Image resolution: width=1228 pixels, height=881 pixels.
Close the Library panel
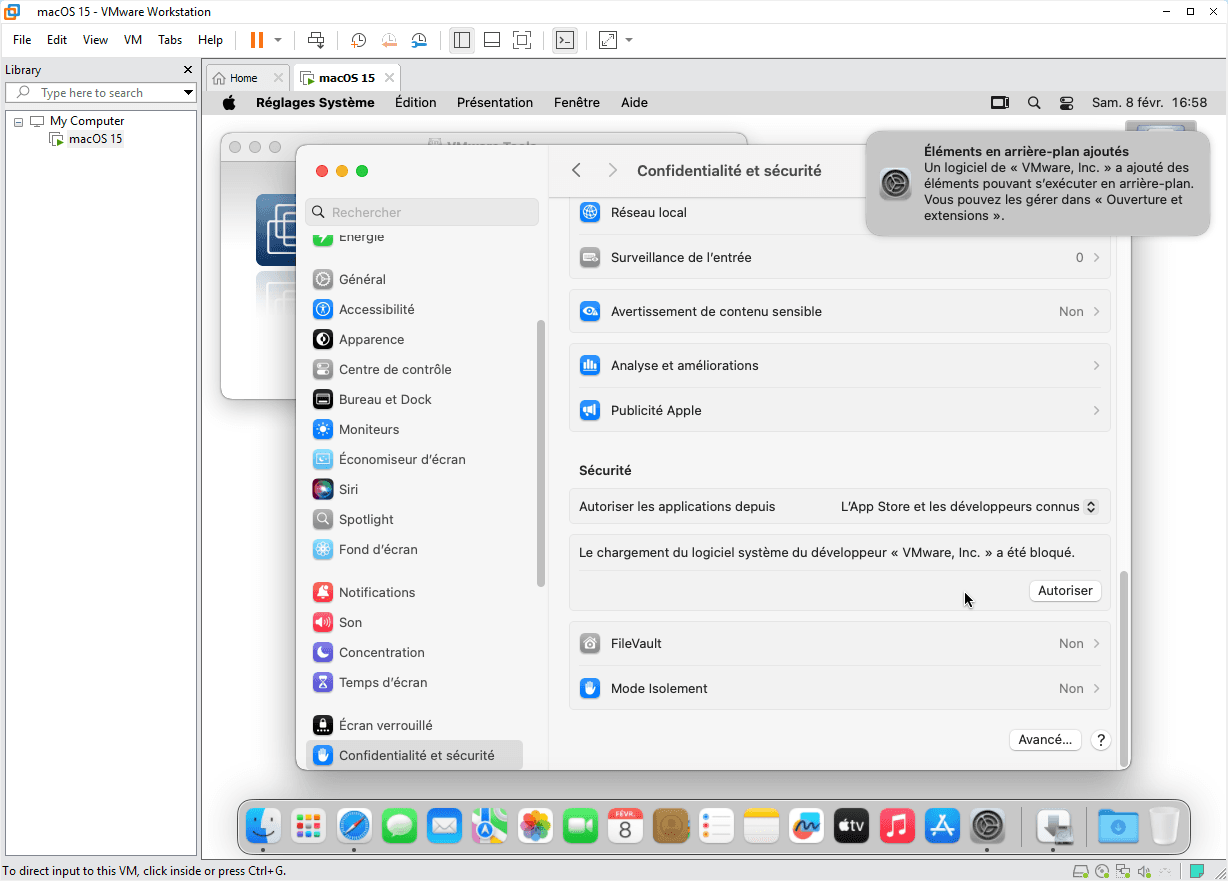(187, 70)
